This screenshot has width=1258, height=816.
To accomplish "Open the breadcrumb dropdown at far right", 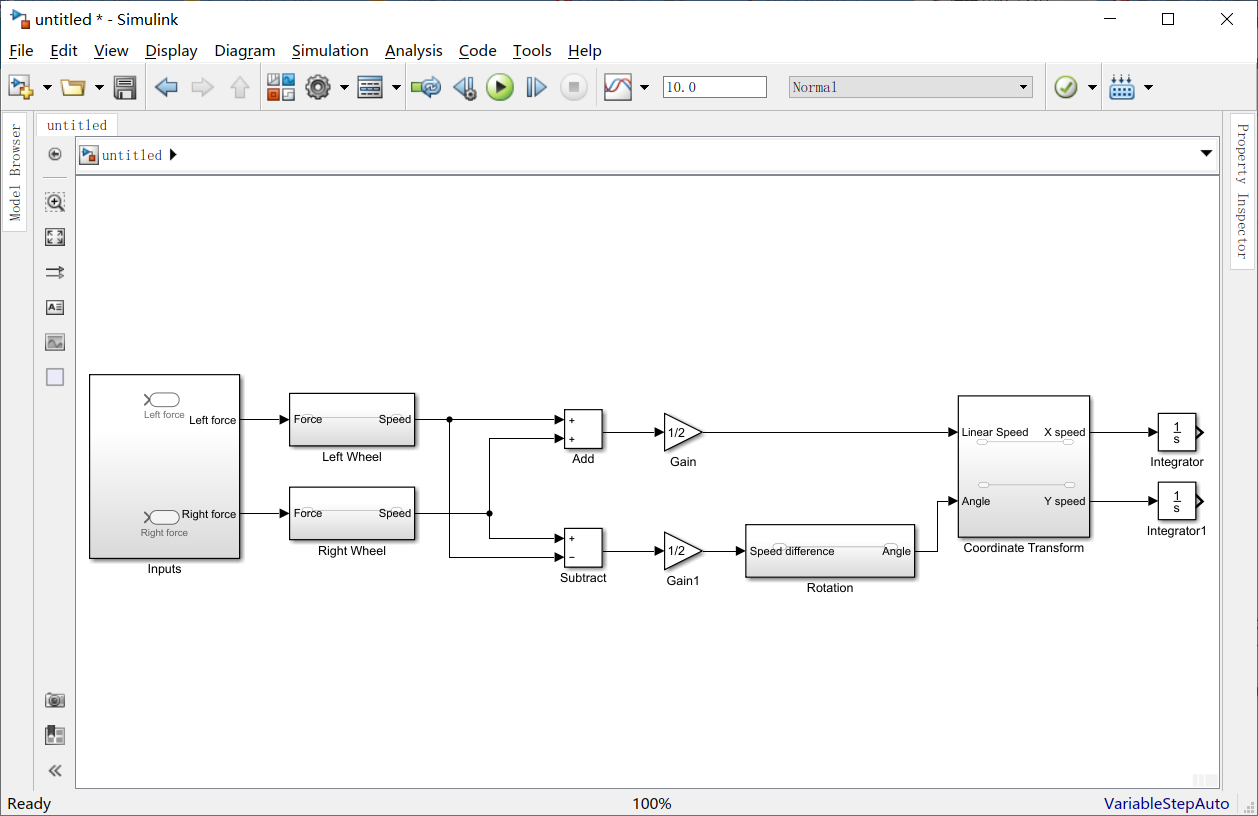I will point(1206,153).
